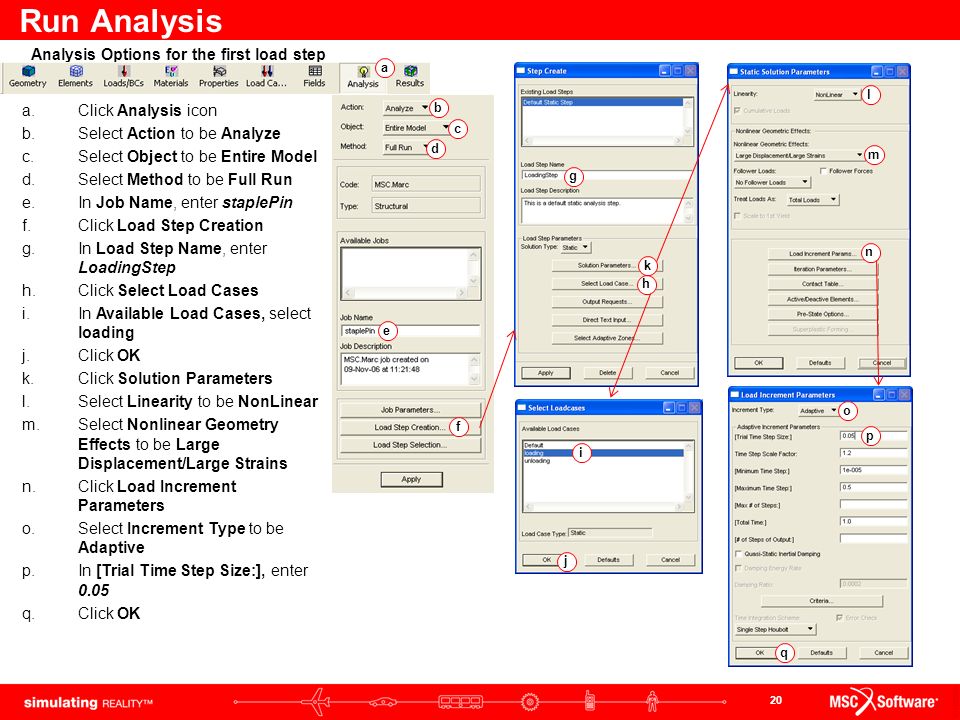Open the Follower Loads dropdown showing No Follower Loads

click(x=772, y=182)
